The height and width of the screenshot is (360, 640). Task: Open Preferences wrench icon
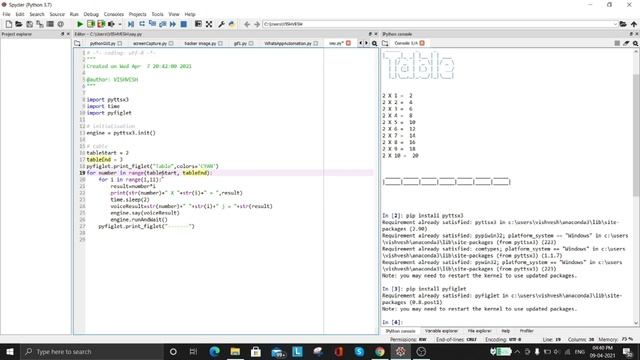click(x=221, y=24)
